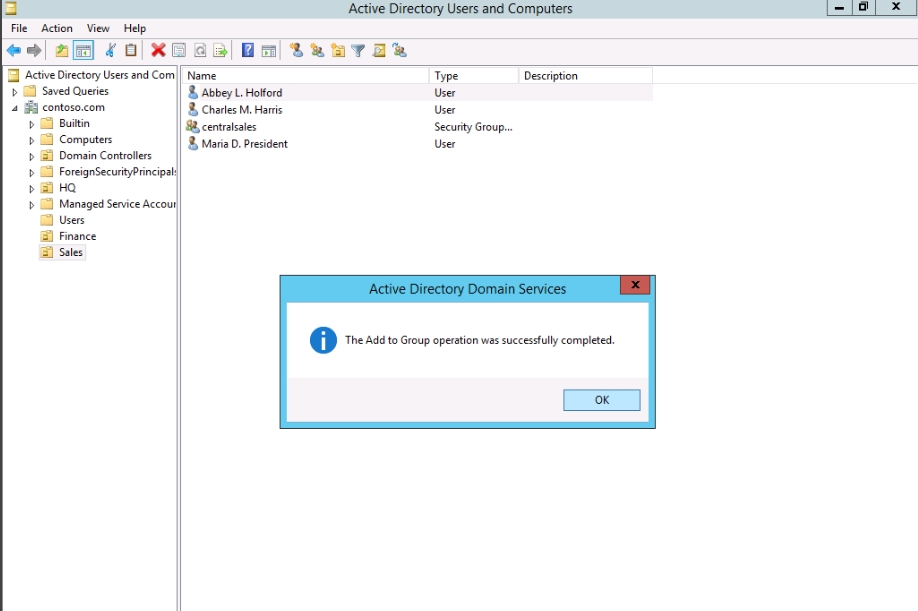Click the Find objects icon
Screen dimensions: 918x611
point(379,51)
